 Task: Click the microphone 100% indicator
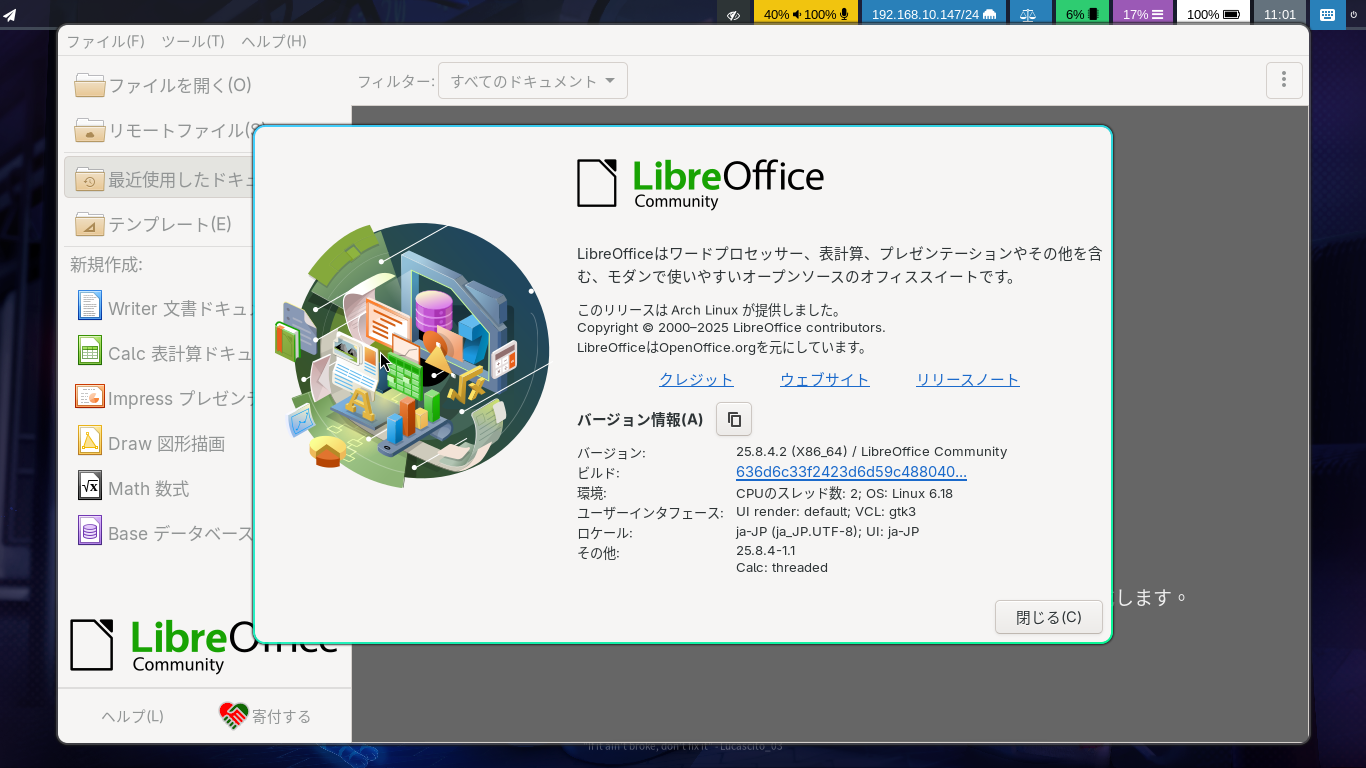click(826, 14)
